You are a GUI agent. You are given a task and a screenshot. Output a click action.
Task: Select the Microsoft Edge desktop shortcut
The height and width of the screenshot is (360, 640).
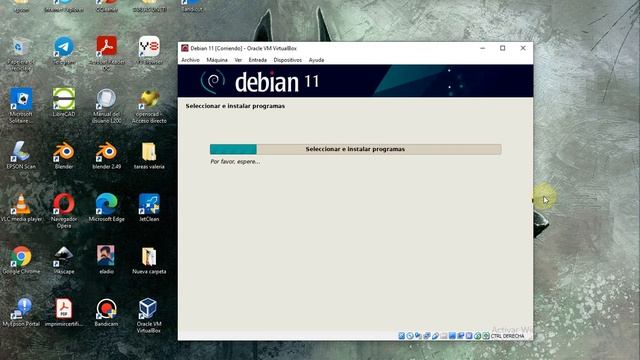[x=107, y=207]
